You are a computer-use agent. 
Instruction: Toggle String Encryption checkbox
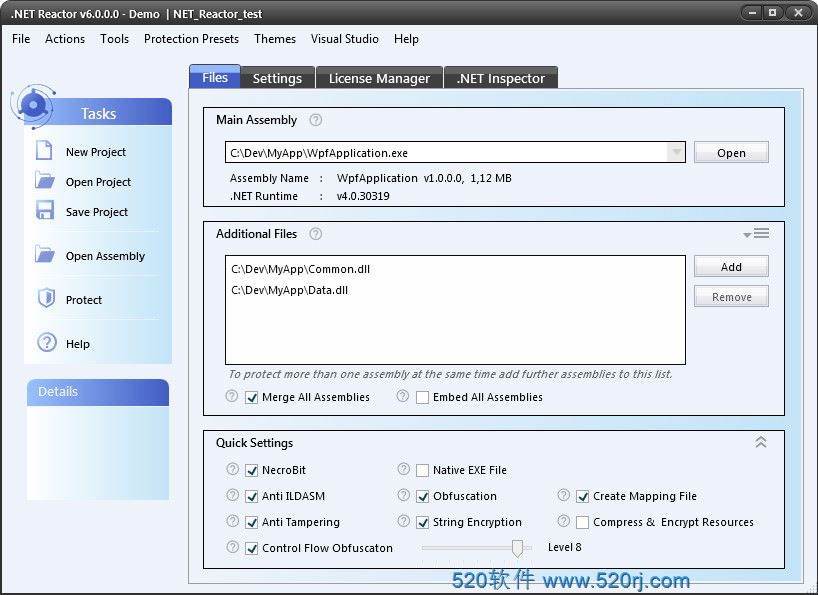pos(422,523)
